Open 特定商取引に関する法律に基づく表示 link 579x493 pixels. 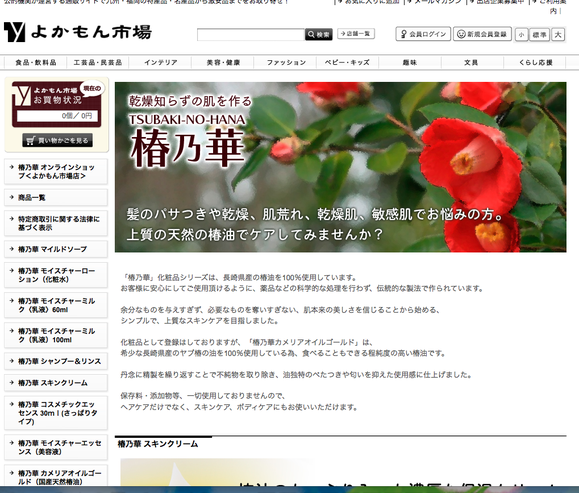(x=56, y=223)
